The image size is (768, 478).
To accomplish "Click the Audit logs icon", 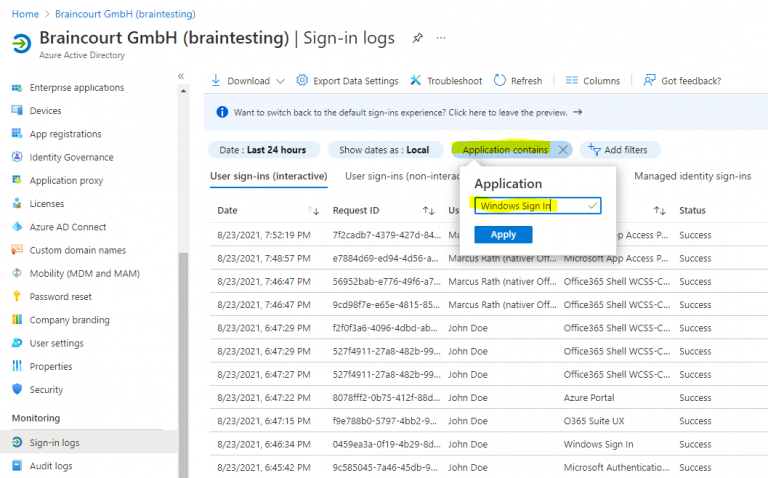I will [17, 465].
